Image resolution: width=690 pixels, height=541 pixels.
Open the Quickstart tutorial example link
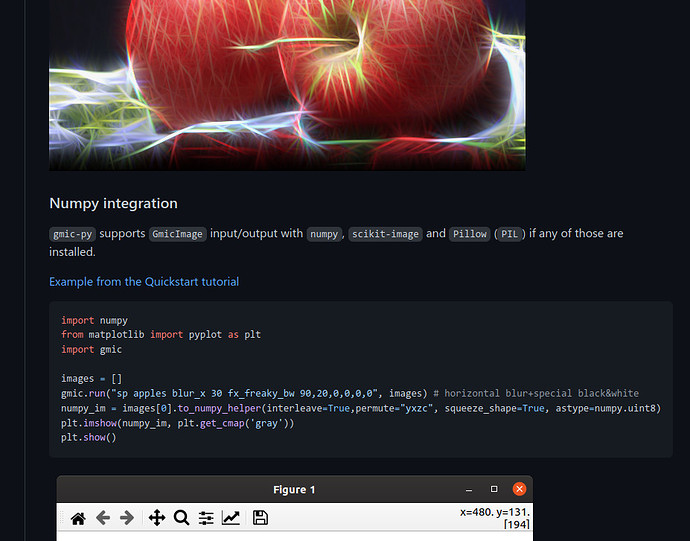144,282
